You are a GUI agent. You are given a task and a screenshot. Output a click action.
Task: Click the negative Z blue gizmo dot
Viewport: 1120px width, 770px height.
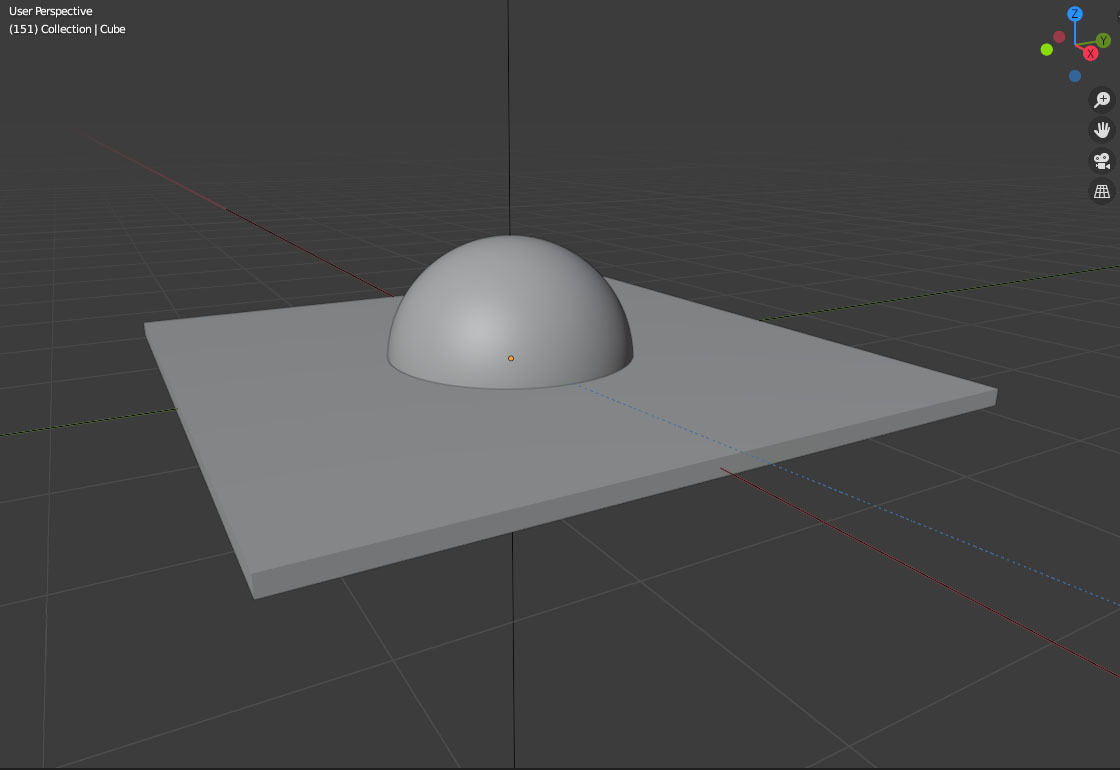1074,76
